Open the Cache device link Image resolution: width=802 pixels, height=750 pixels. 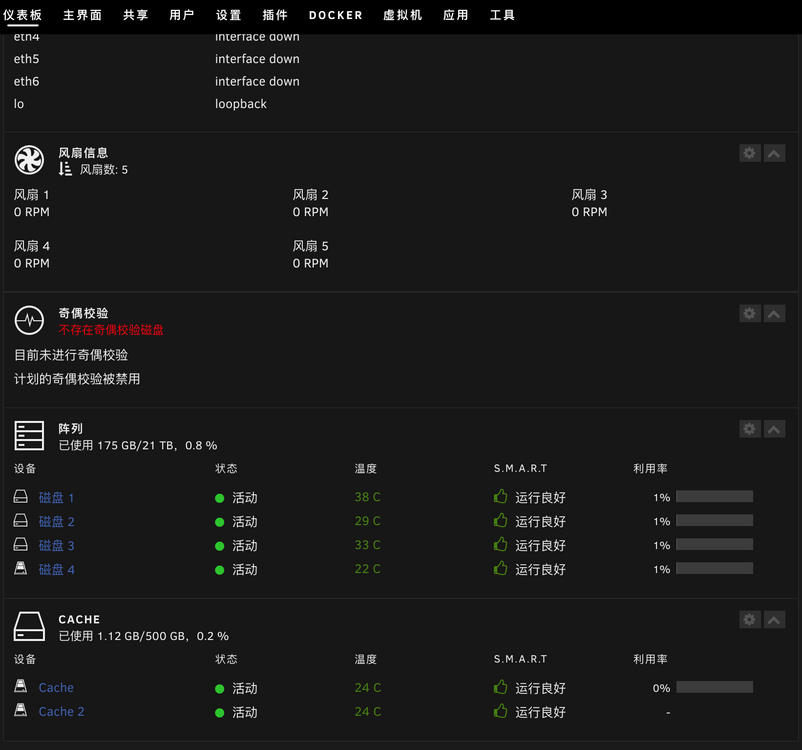coord(56,688)
